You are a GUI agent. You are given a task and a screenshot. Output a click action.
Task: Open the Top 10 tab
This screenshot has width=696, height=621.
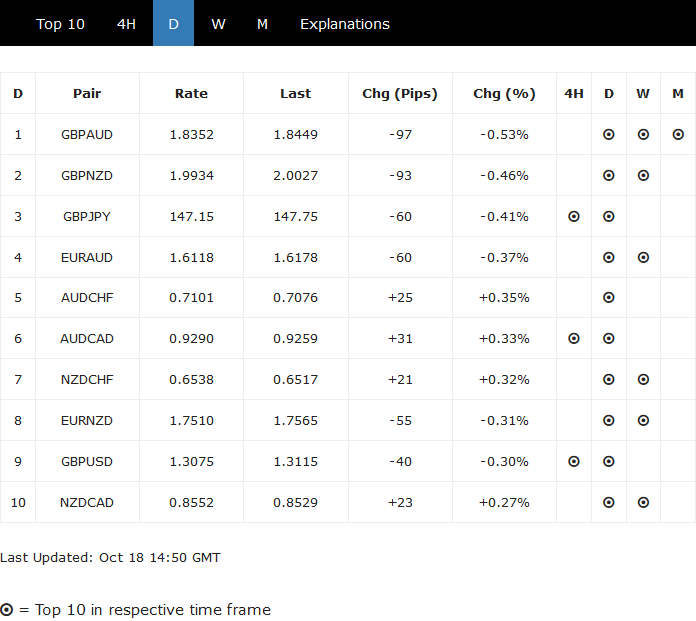coord(60,24)
